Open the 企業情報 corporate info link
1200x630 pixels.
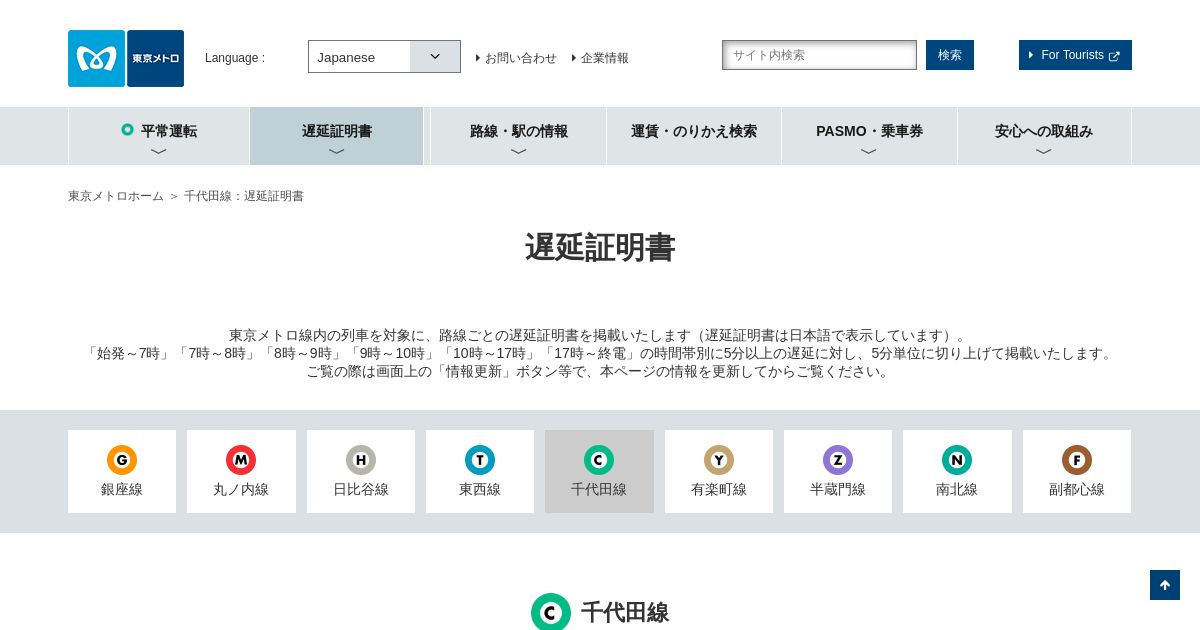click(600, 58)
